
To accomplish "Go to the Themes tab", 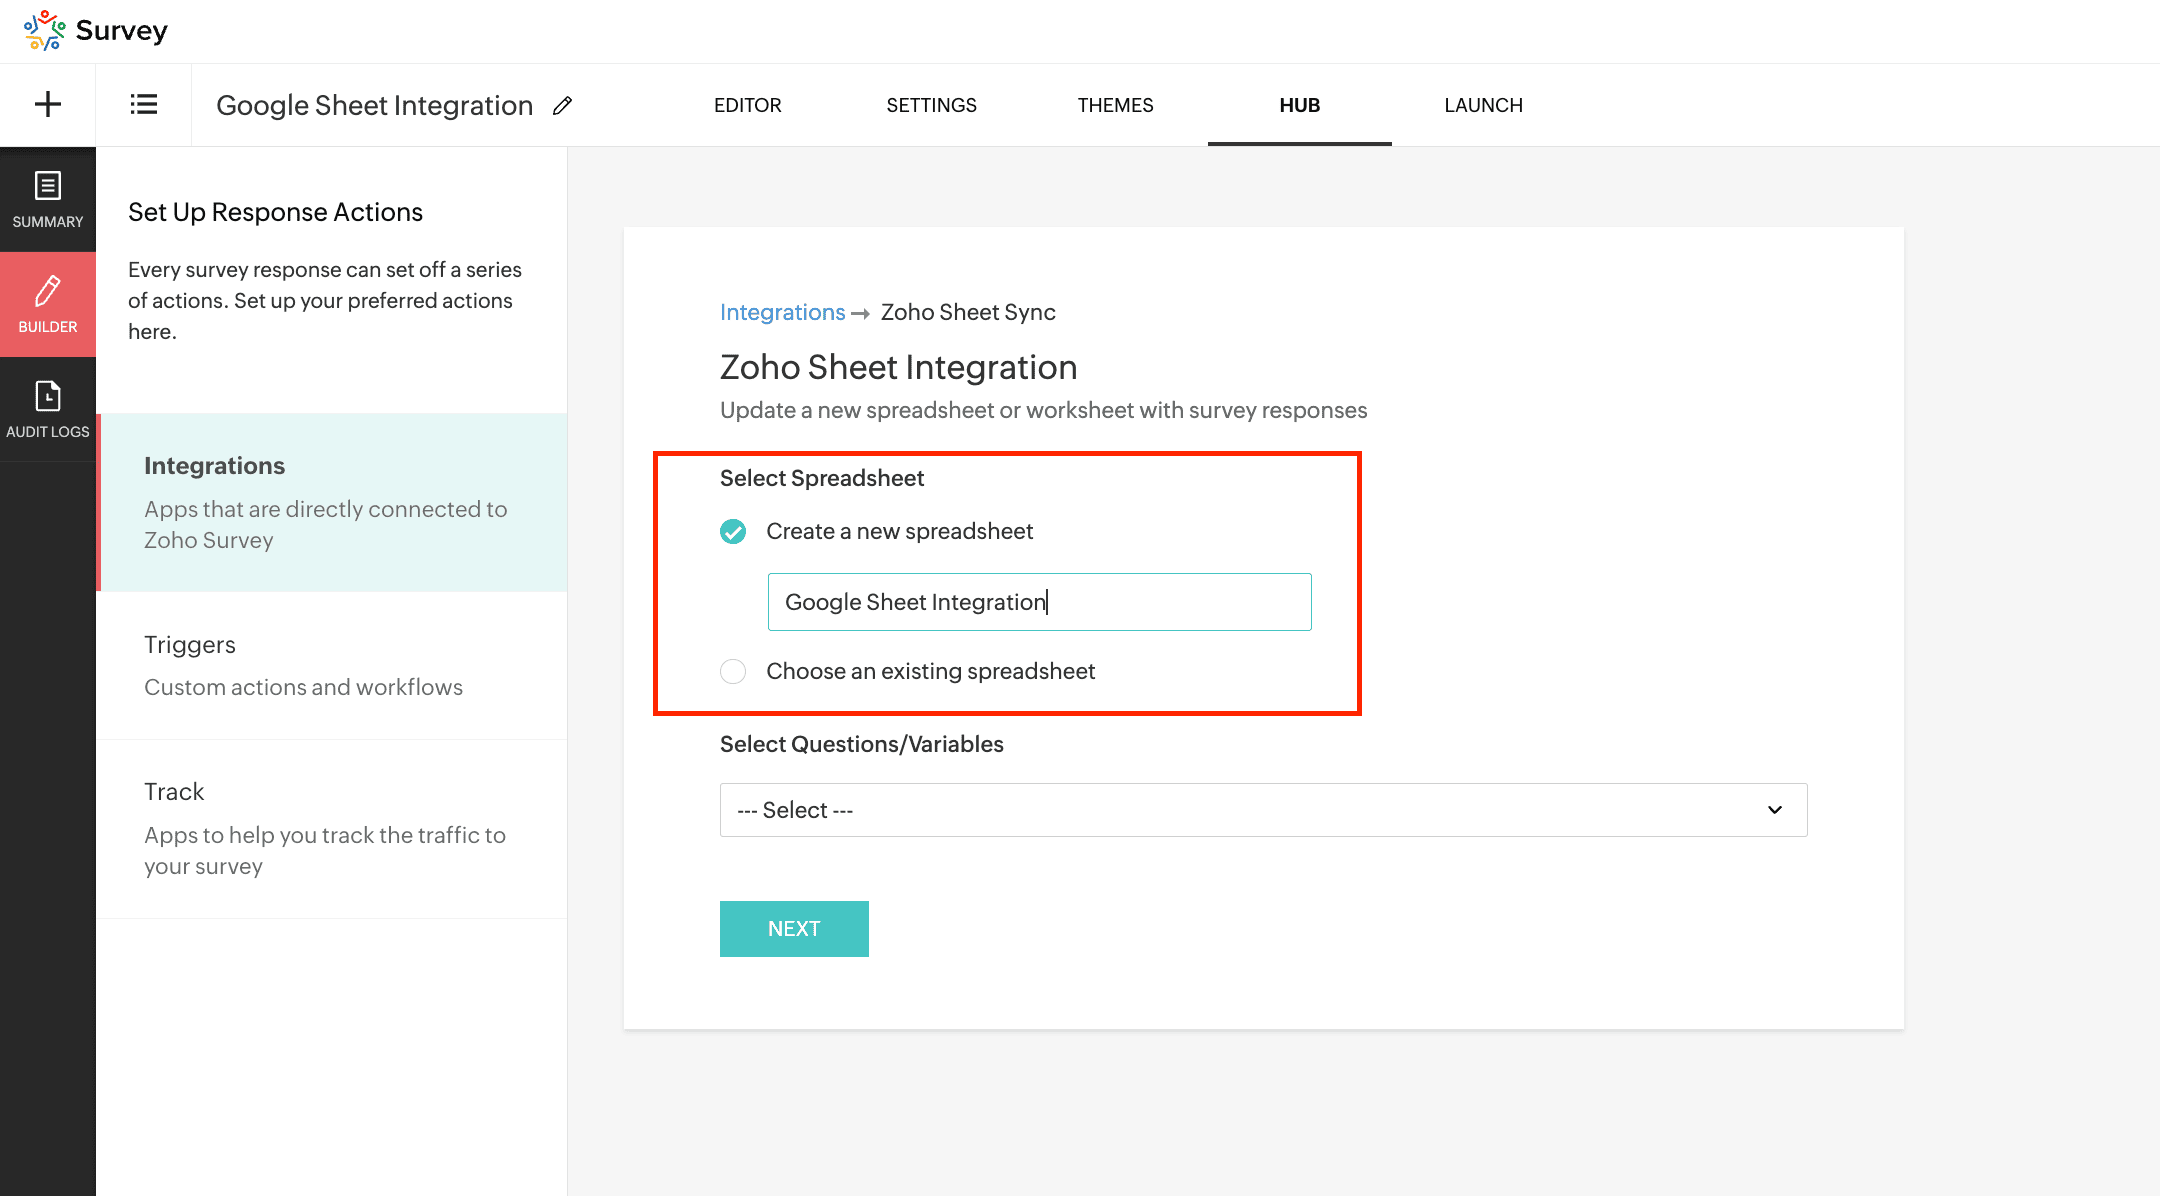I will 1115,105.
